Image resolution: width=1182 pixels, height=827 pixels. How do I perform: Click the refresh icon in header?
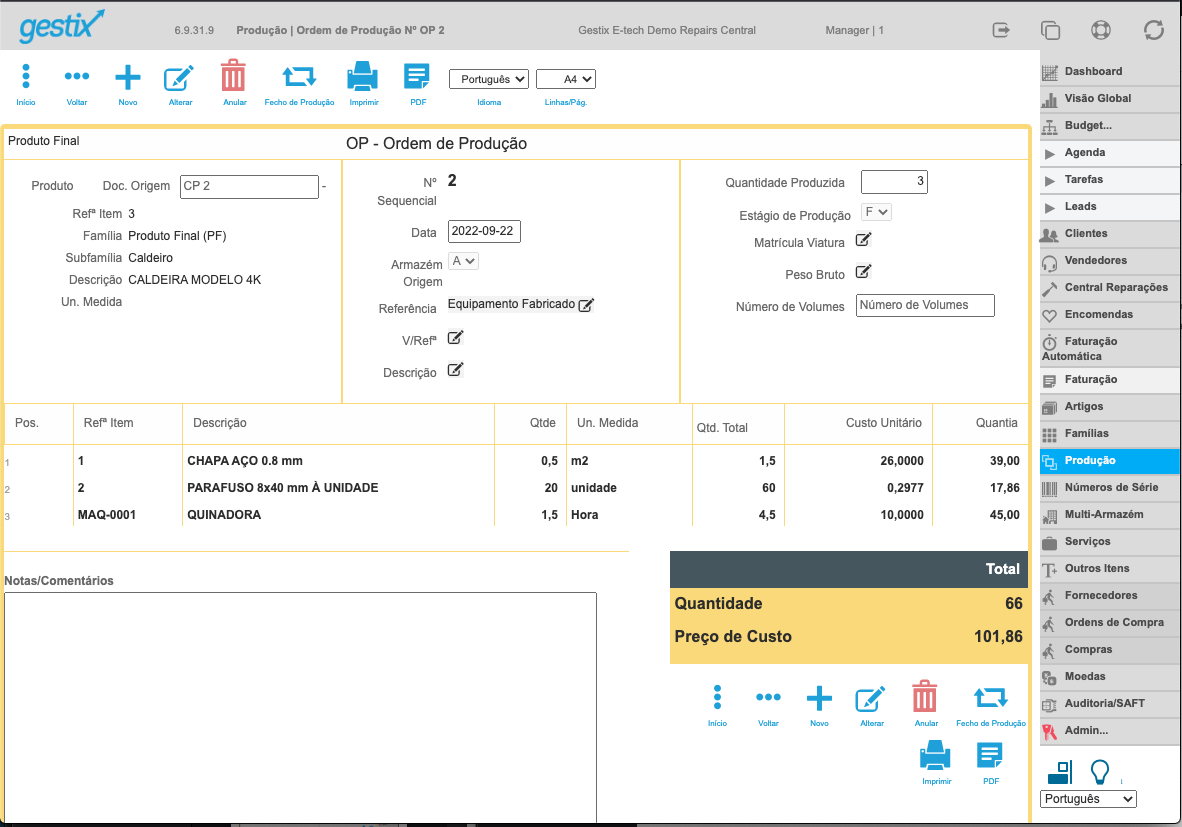point(1153,30)
